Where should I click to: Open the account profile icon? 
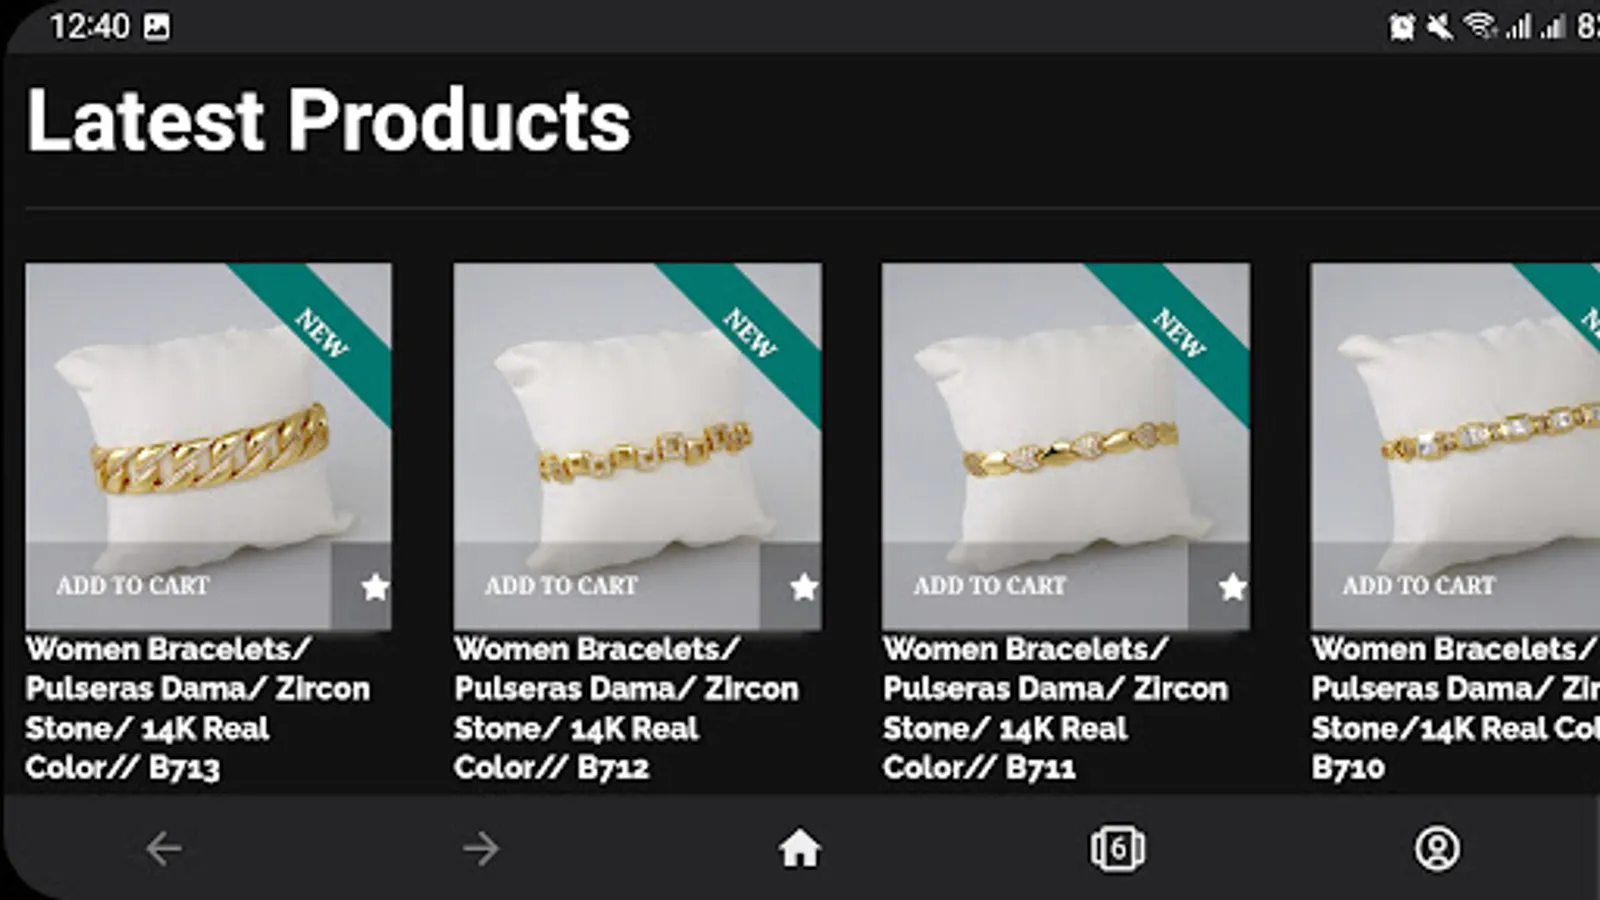1436,849
